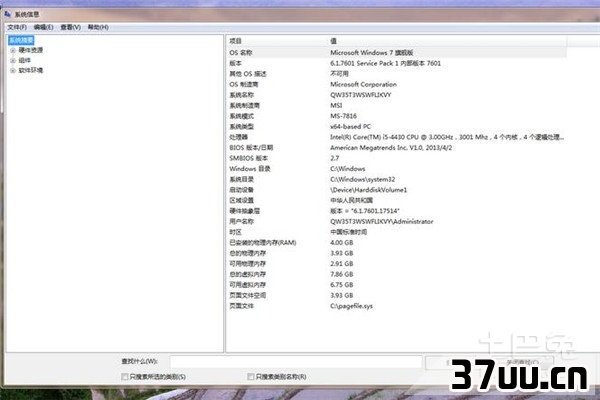Viewport: 600px width, 400px height.
Task: Select the OS 制造商 row label
Action: pos(244,84)
